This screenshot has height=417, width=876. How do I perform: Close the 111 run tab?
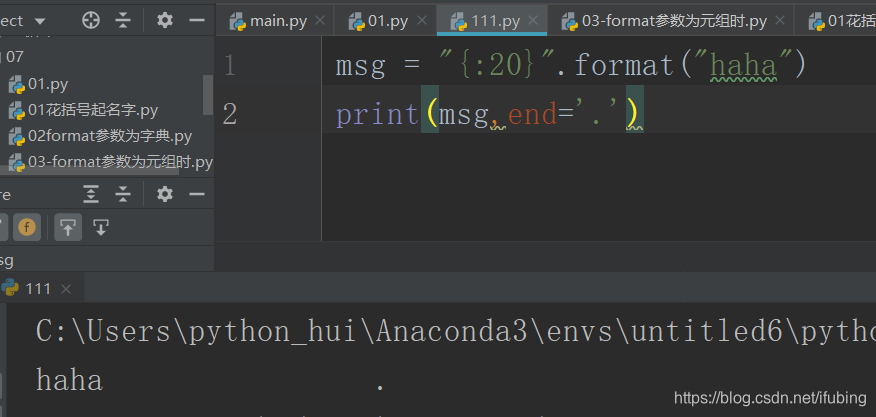(66, 289)
